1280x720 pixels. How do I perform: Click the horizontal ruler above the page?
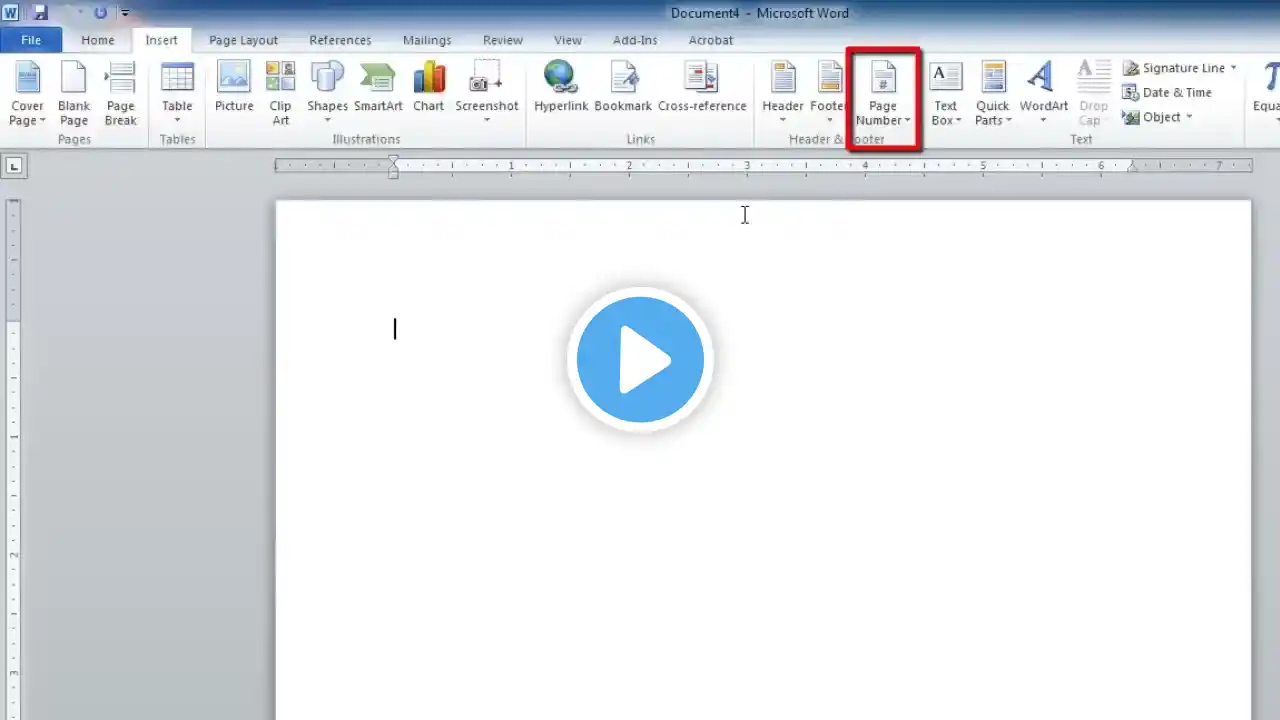click(763, 166)
